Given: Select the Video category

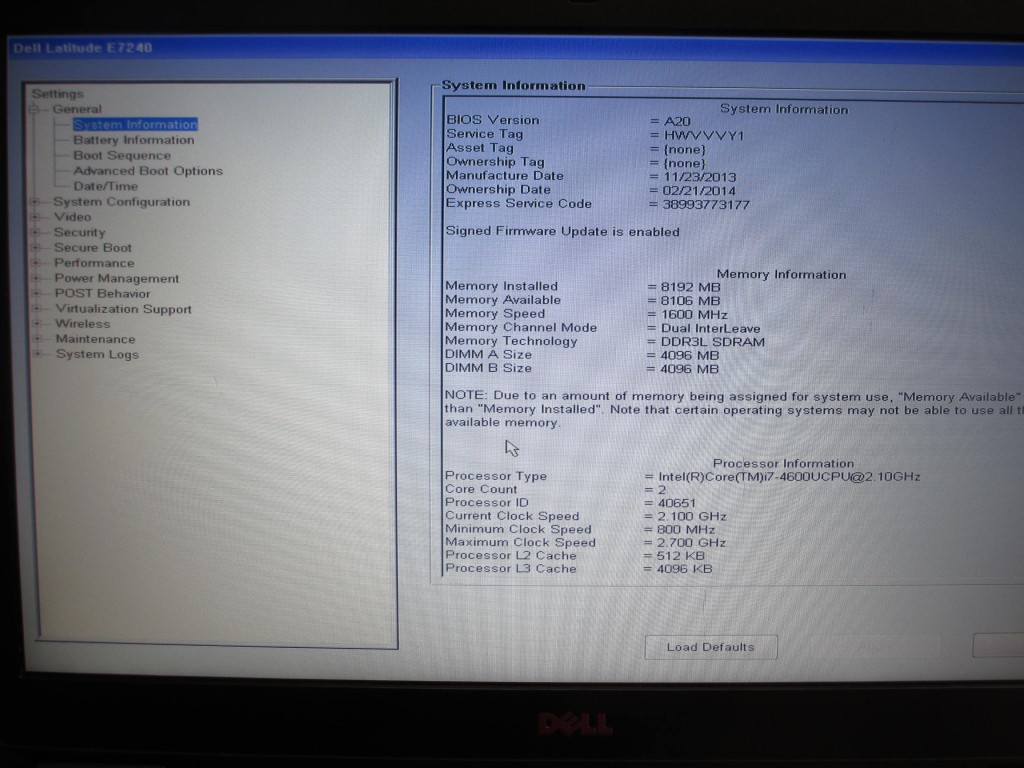Looking at the screenshot, I should [x=72, y=217].
